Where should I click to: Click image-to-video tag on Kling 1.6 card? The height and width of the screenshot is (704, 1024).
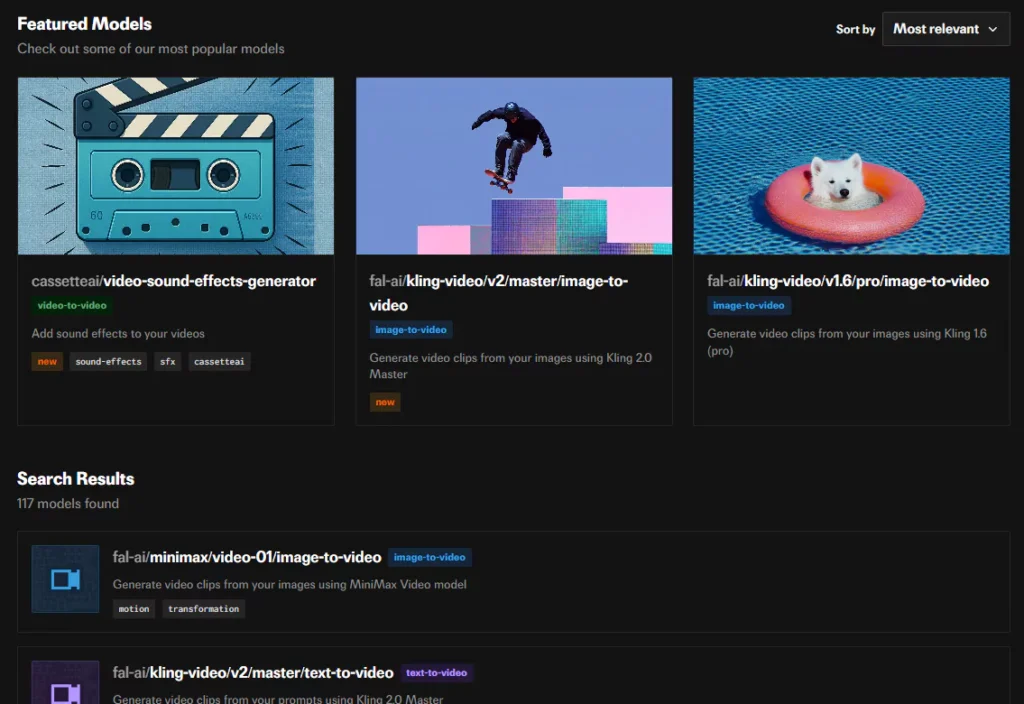point(749,306)
